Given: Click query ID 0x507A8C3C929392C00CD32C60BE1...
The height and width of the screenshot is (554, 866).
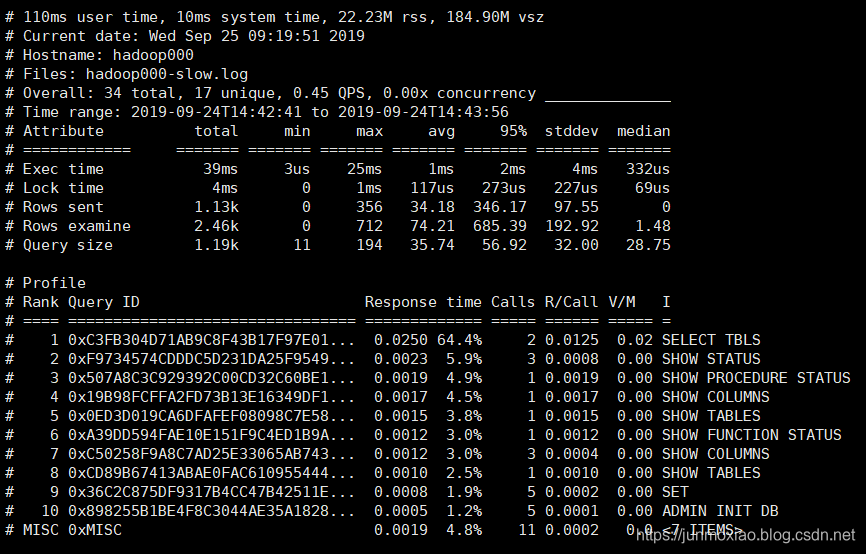Looking at the screenshot, I should (212, 378).
